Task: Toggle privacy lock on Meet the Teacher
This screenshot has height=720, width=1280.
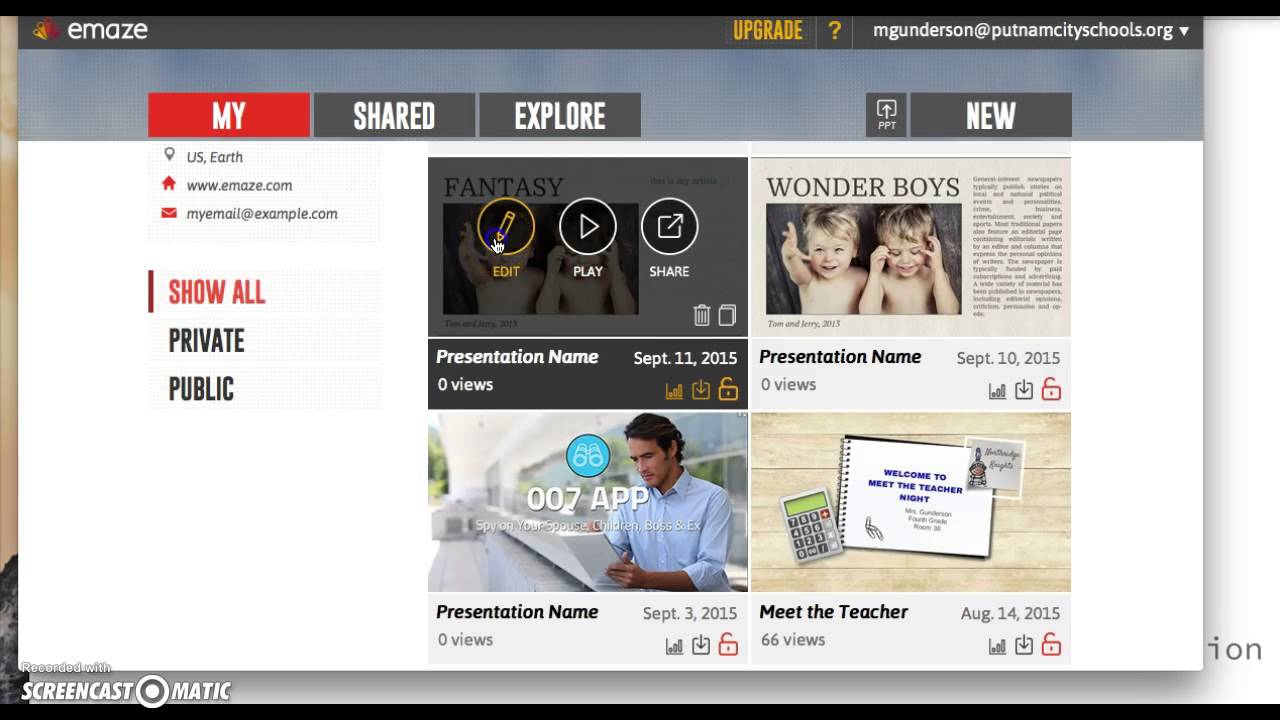Action: tap(1051, 646)
